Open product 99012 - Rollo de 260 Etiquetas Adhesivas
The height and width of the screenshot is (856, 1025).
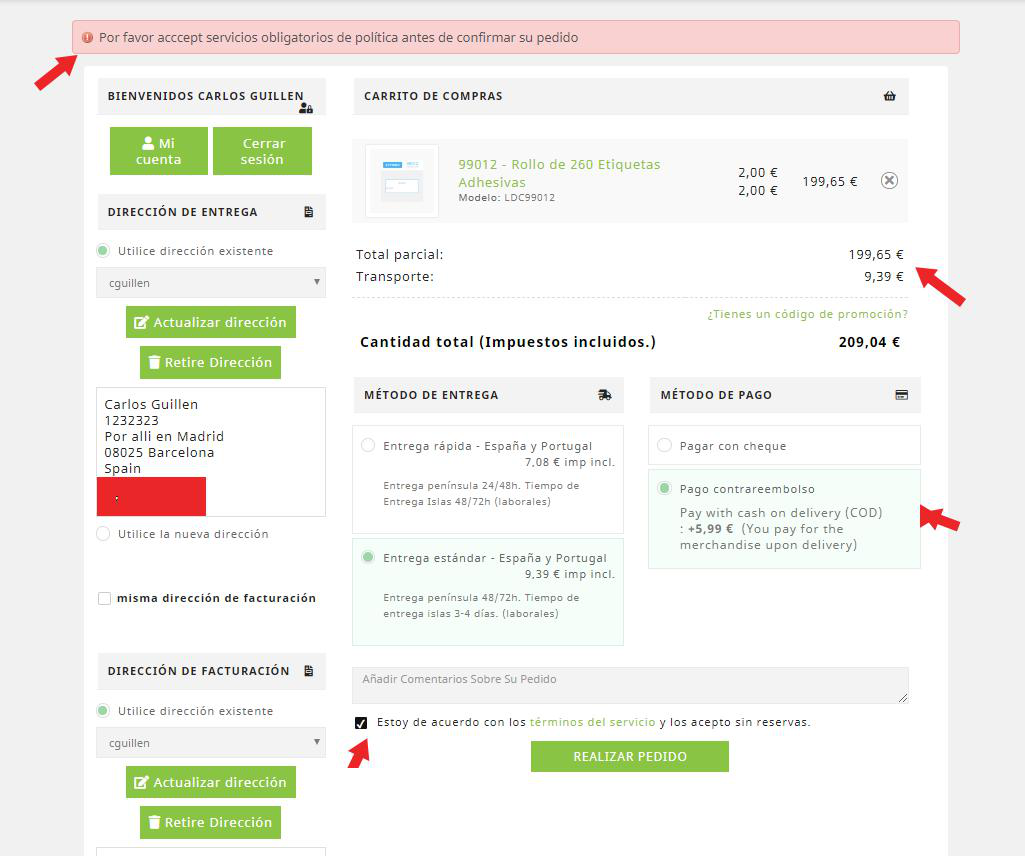559,173
